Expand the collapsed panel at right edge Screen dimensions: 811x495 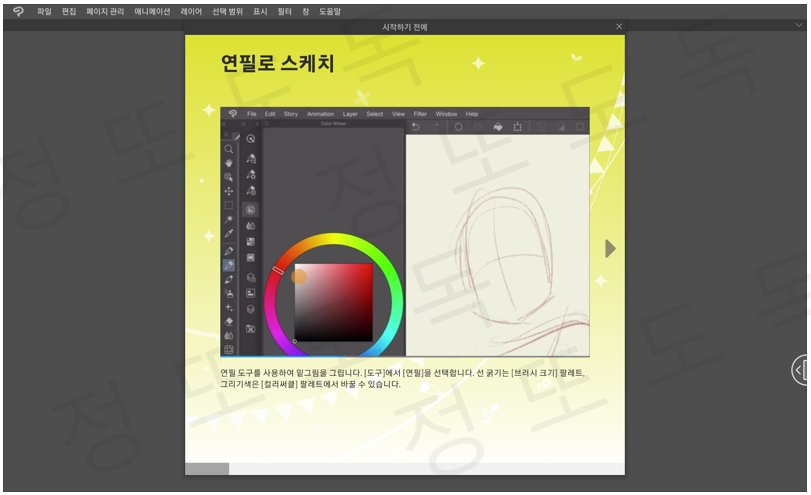coord(800,370)
